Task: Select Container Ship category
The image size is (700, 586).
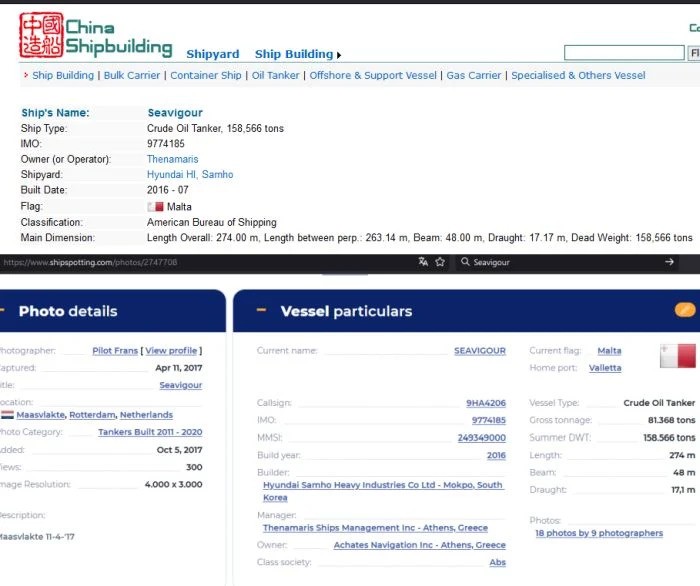Action: point(206,75)
